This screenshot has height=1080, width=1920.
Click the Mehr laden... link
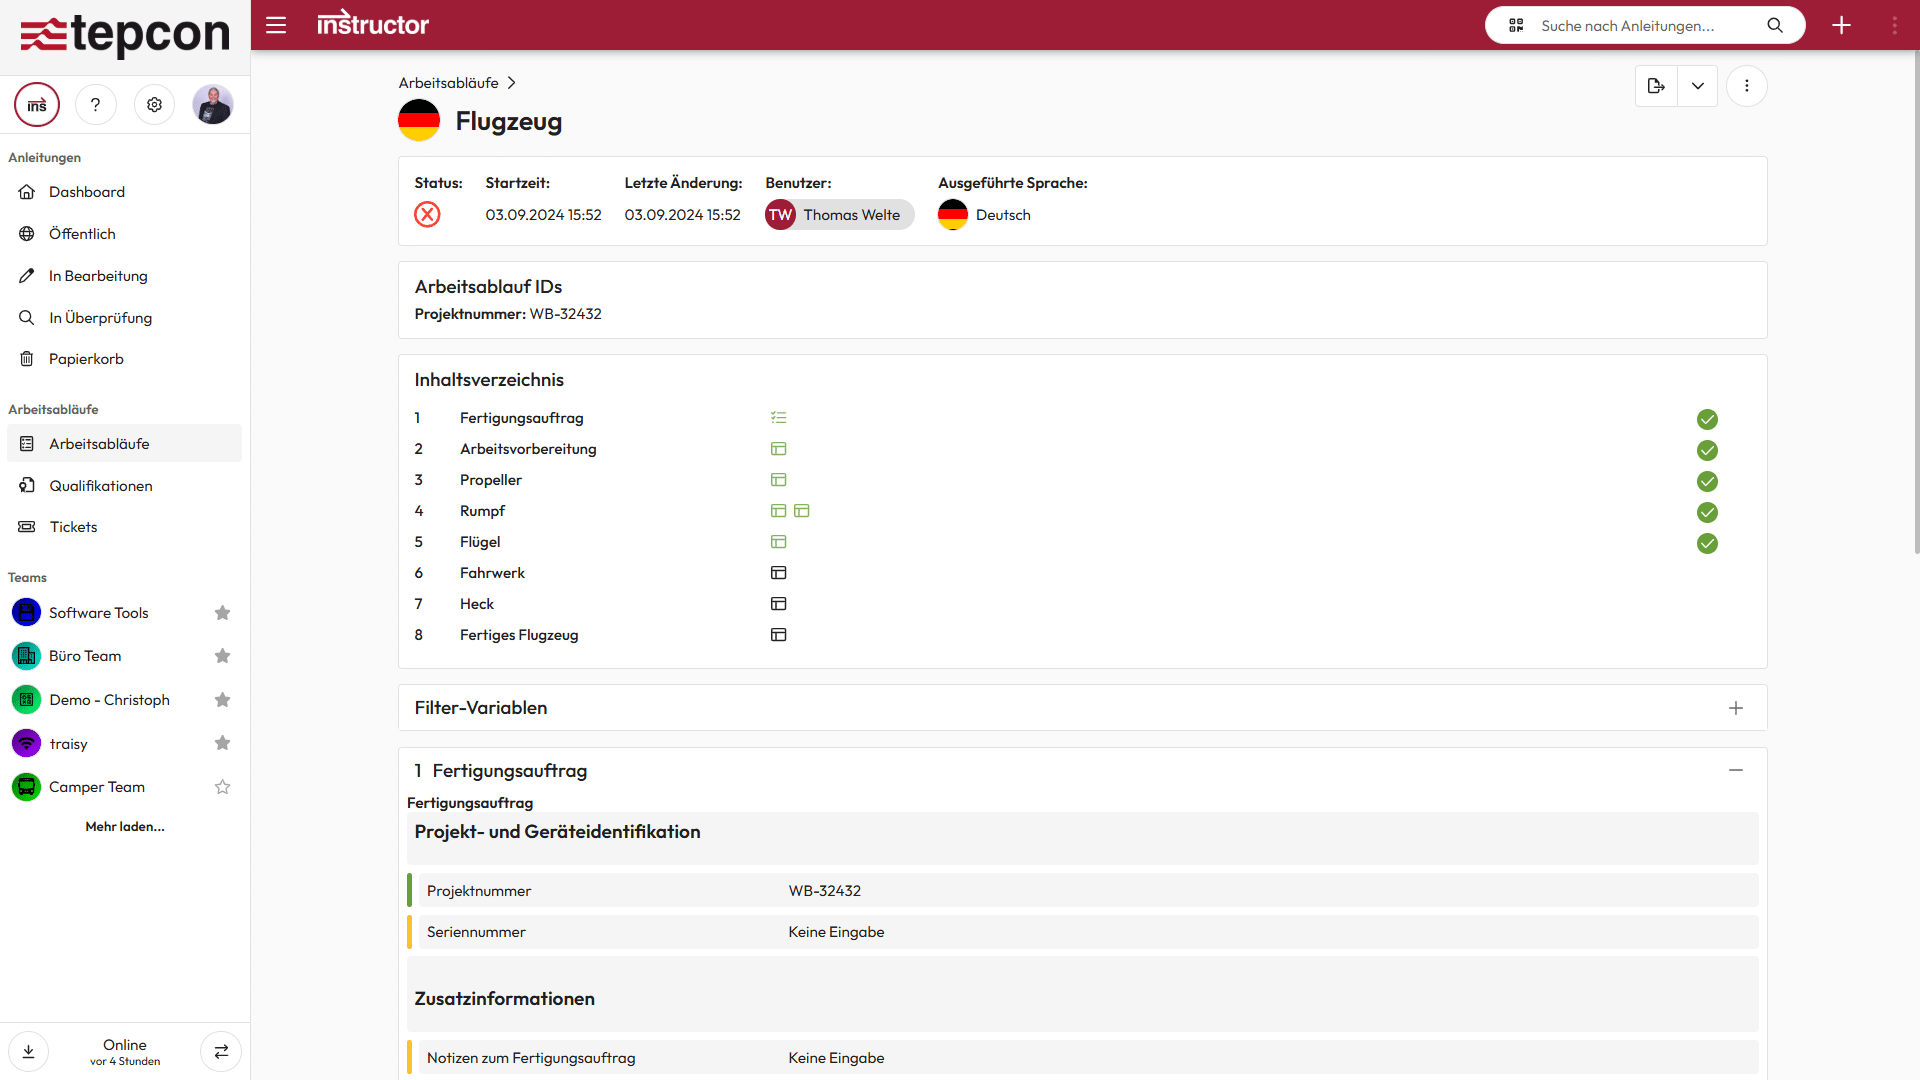coord(125,826)
